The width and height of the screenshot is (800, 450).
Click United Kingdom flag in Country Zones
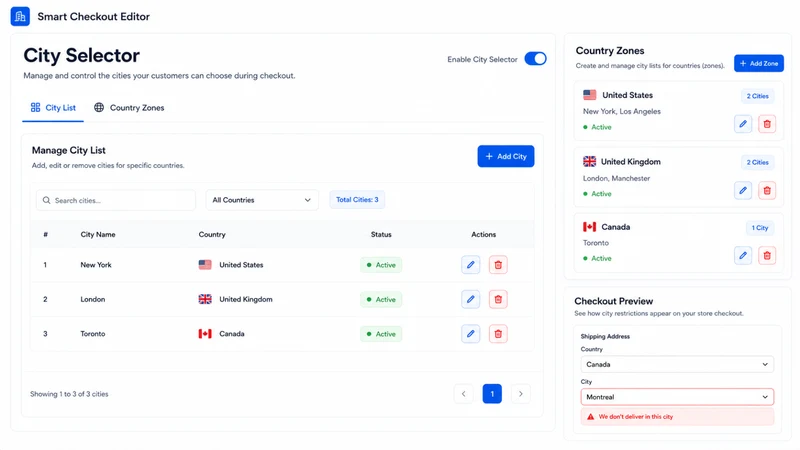pyautogui.click(x=589, y=161)
